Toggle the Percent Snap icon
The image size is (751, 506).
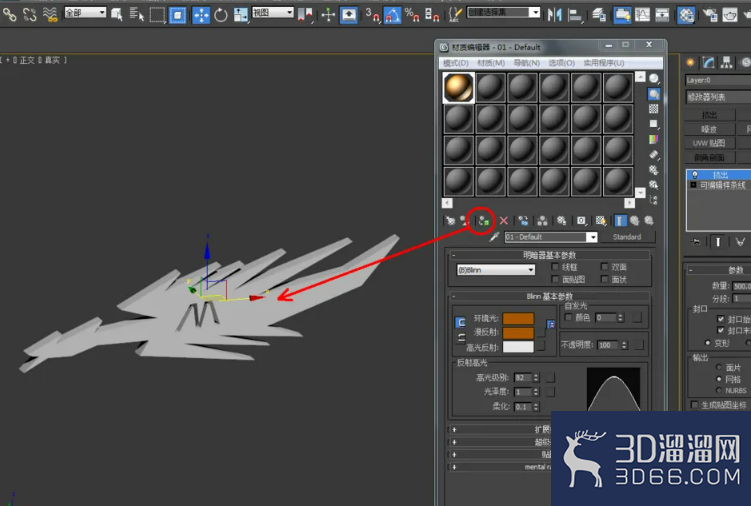pyautogui.click(x=412, y=15)
